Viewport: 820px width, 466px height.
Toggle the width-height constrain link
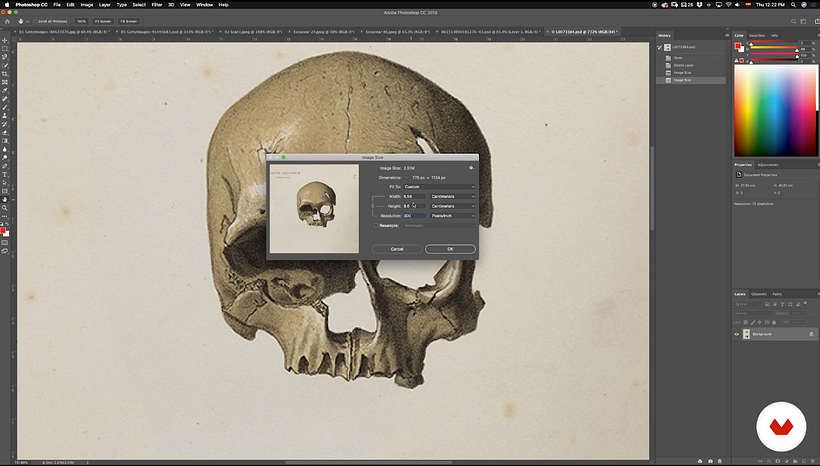click(373, 206)
